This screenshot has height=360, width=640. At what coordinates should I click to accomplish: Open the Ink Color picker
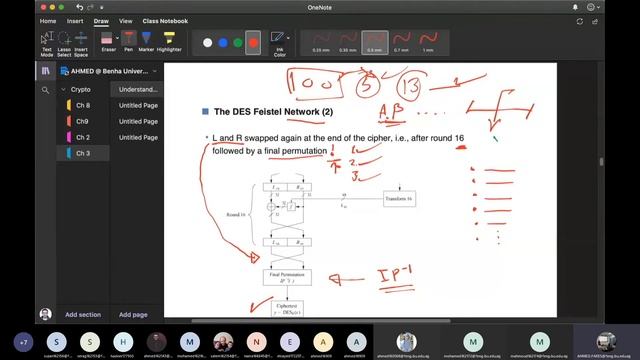point(278,44)
